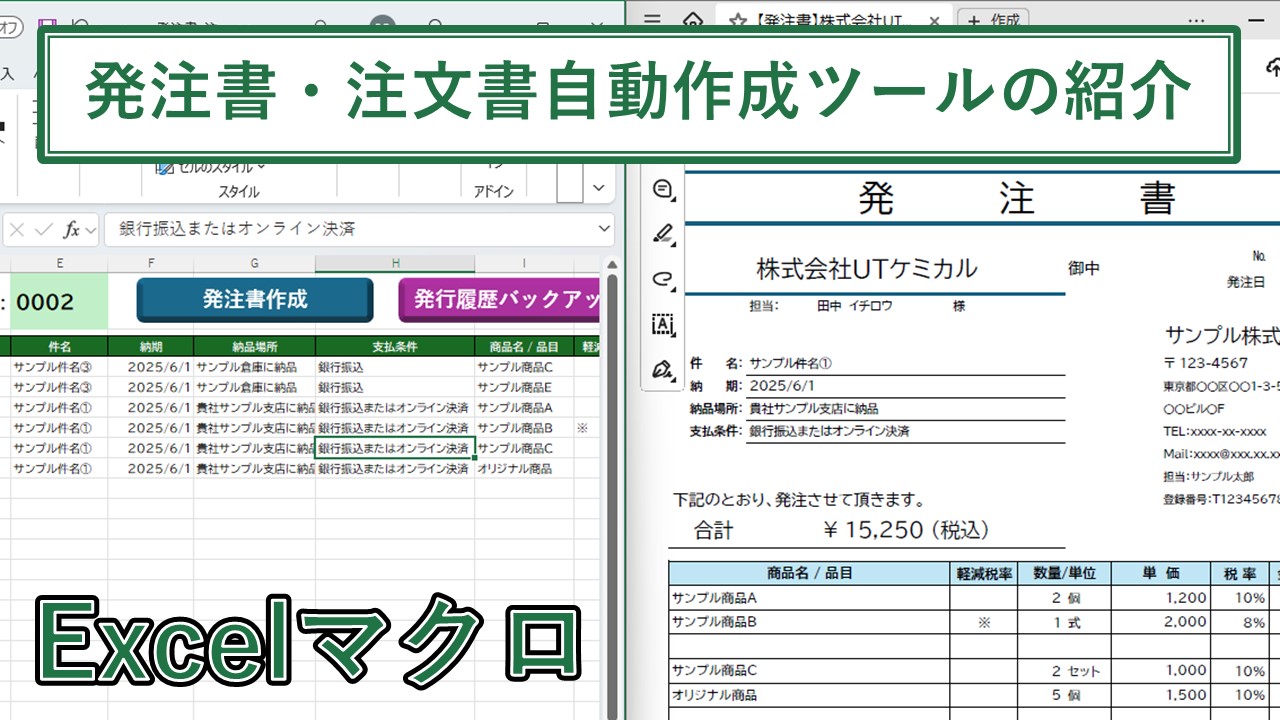Select the add comment tool in the PDF sidebar

click(x=663, y=189)
